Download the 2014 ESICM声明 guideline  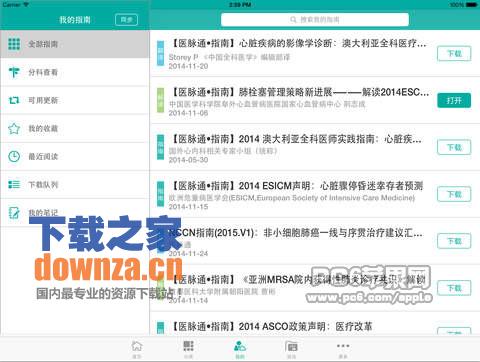(454, 194)
